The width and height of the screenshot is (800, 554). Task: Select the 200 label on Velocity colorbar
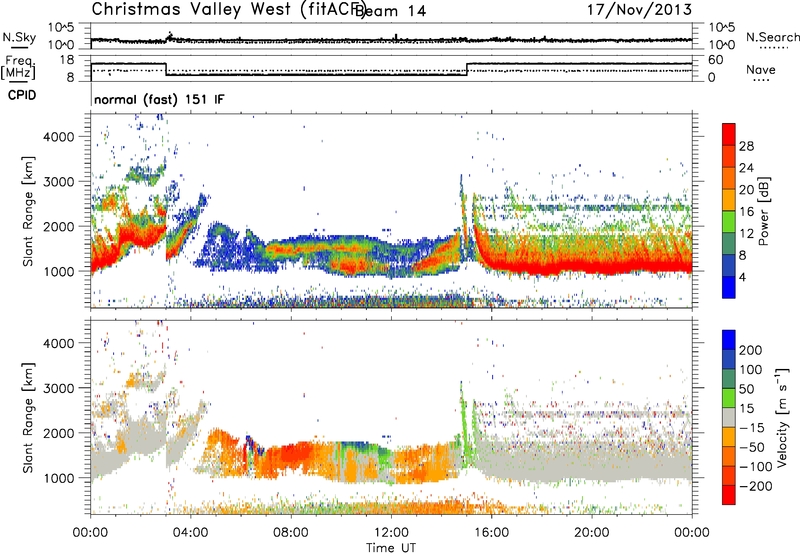pos(751,350)
